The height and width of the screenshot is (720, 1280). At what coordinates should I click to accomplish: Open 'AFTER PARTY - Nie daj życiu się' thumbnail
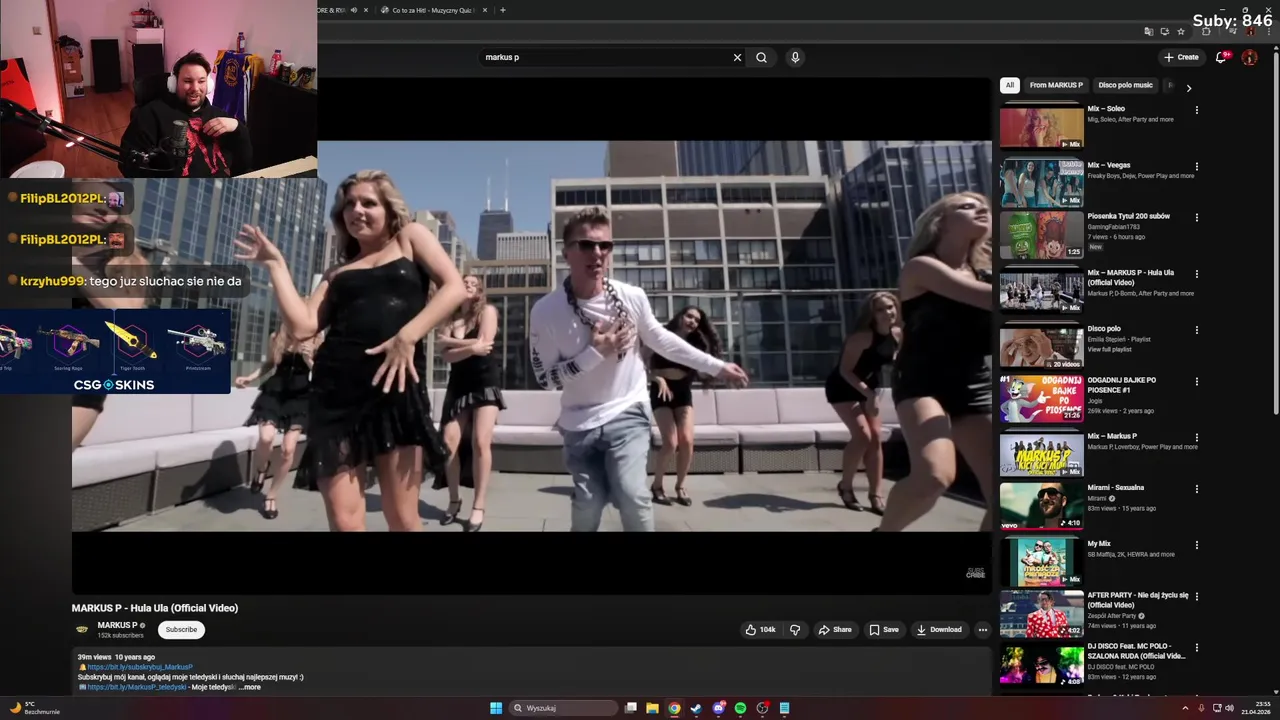click(1041, 613)
